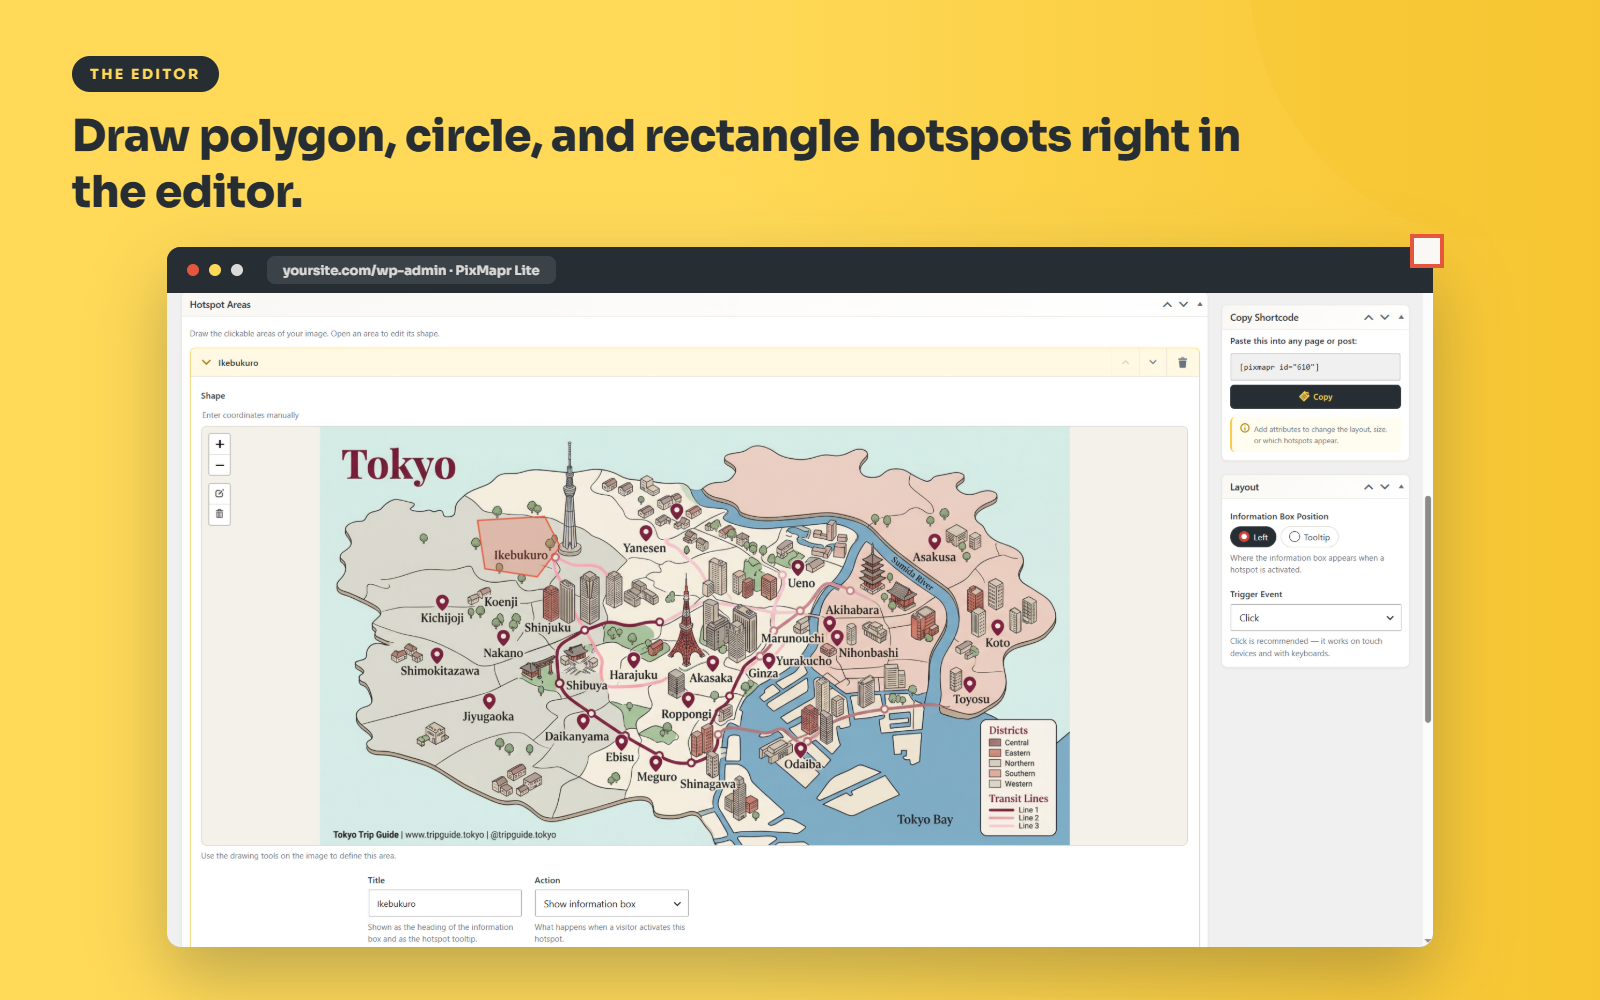Click the yellow browser window dot

[x=215, y=270]
